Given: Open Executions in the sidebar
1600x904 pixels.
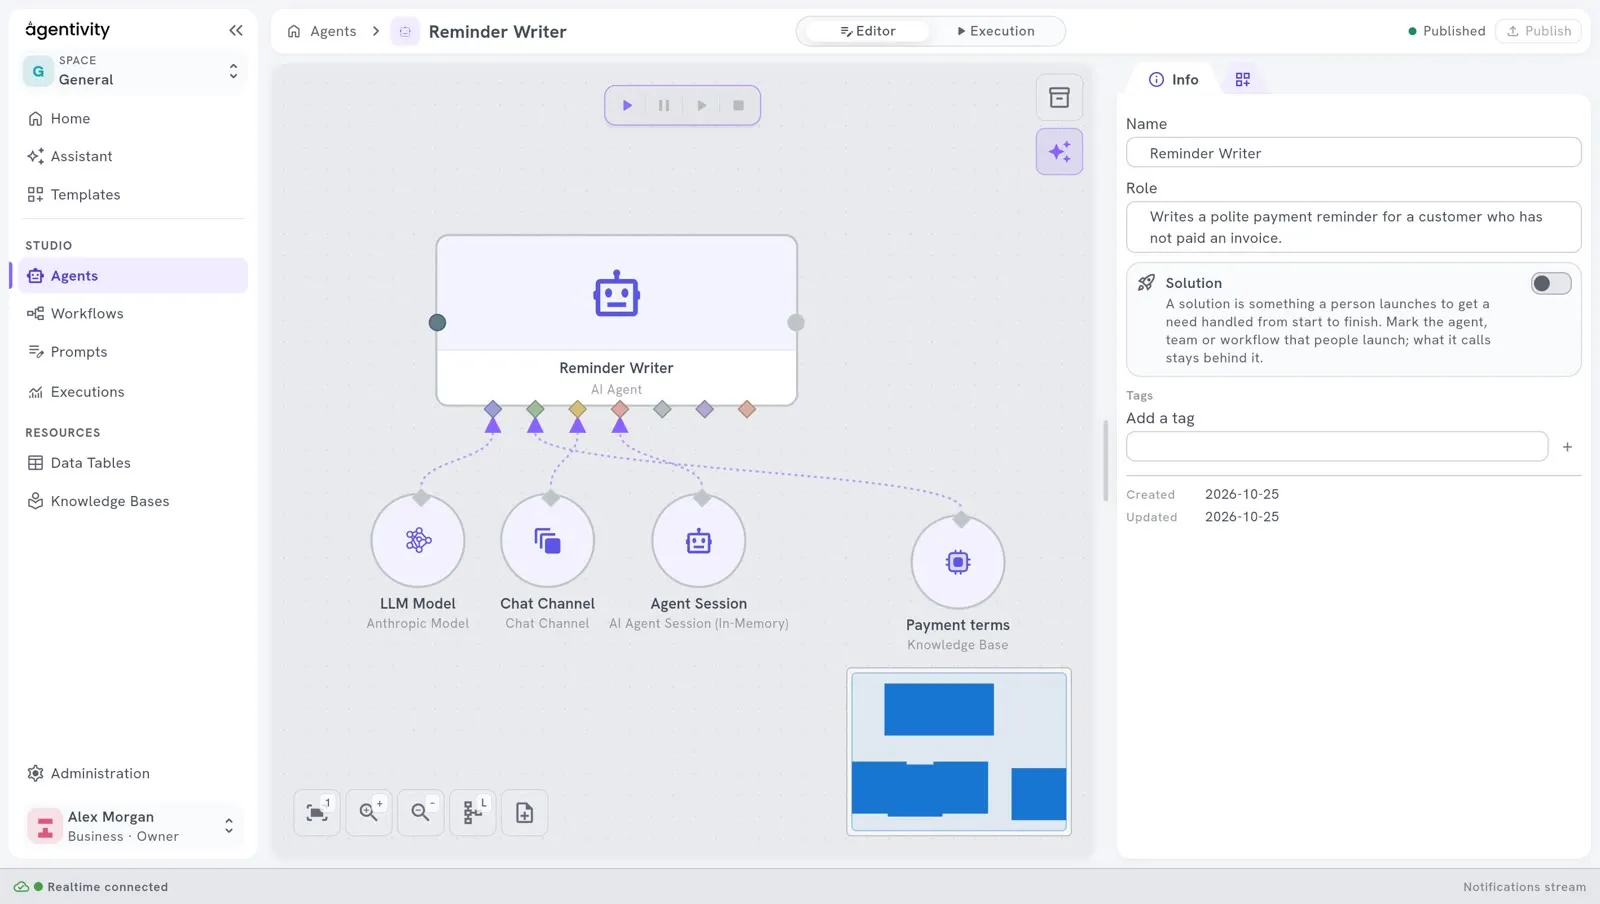Looking at the screenshot, I should (x=133, y=392).
